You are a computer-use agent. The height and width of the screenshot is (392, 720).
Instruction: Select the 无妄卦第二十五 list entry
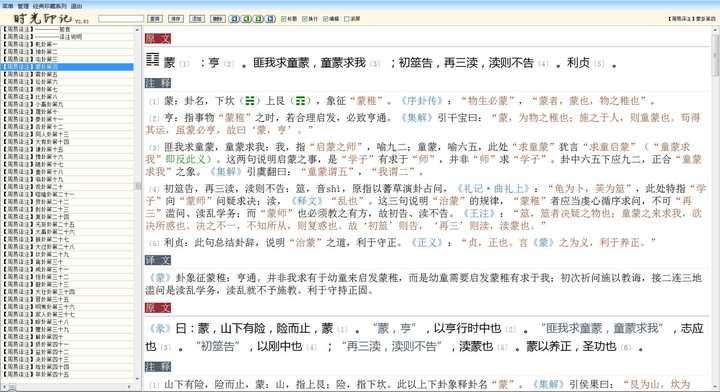pyautogui.click(x=67, y=224)
